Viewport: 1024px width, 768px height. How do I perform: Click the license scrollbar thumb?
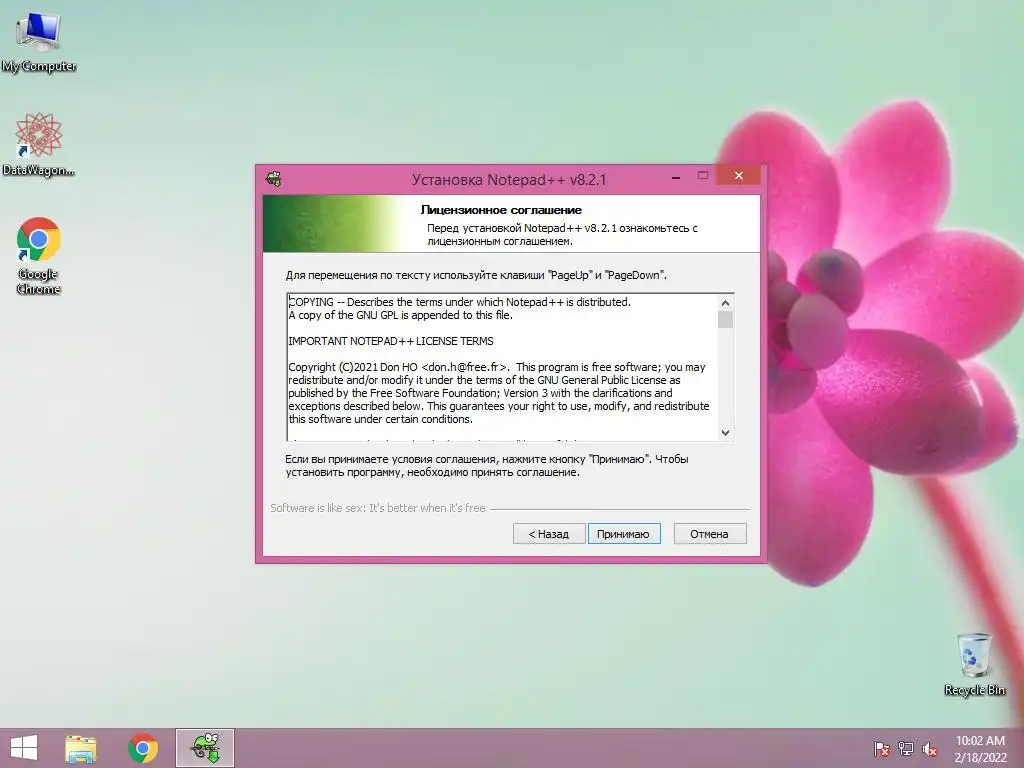pos(726,319)
